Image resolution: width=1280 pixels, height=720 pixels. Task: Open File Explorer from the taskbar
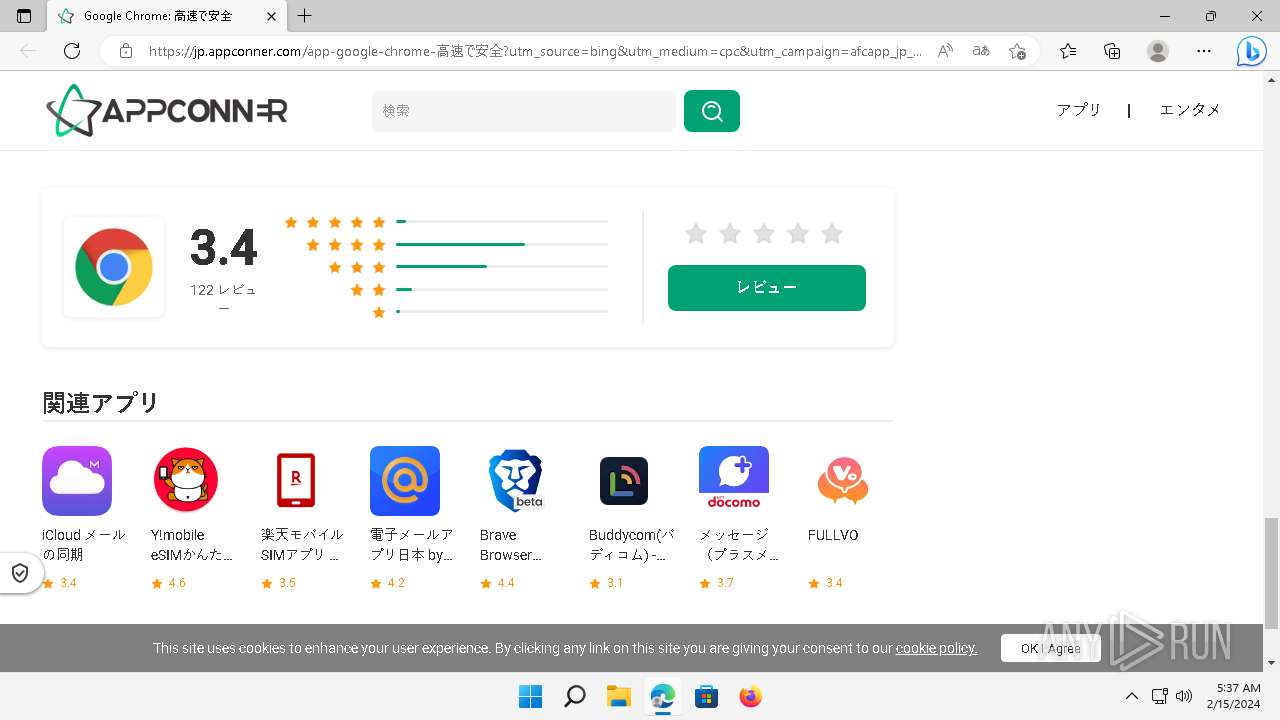618,696
